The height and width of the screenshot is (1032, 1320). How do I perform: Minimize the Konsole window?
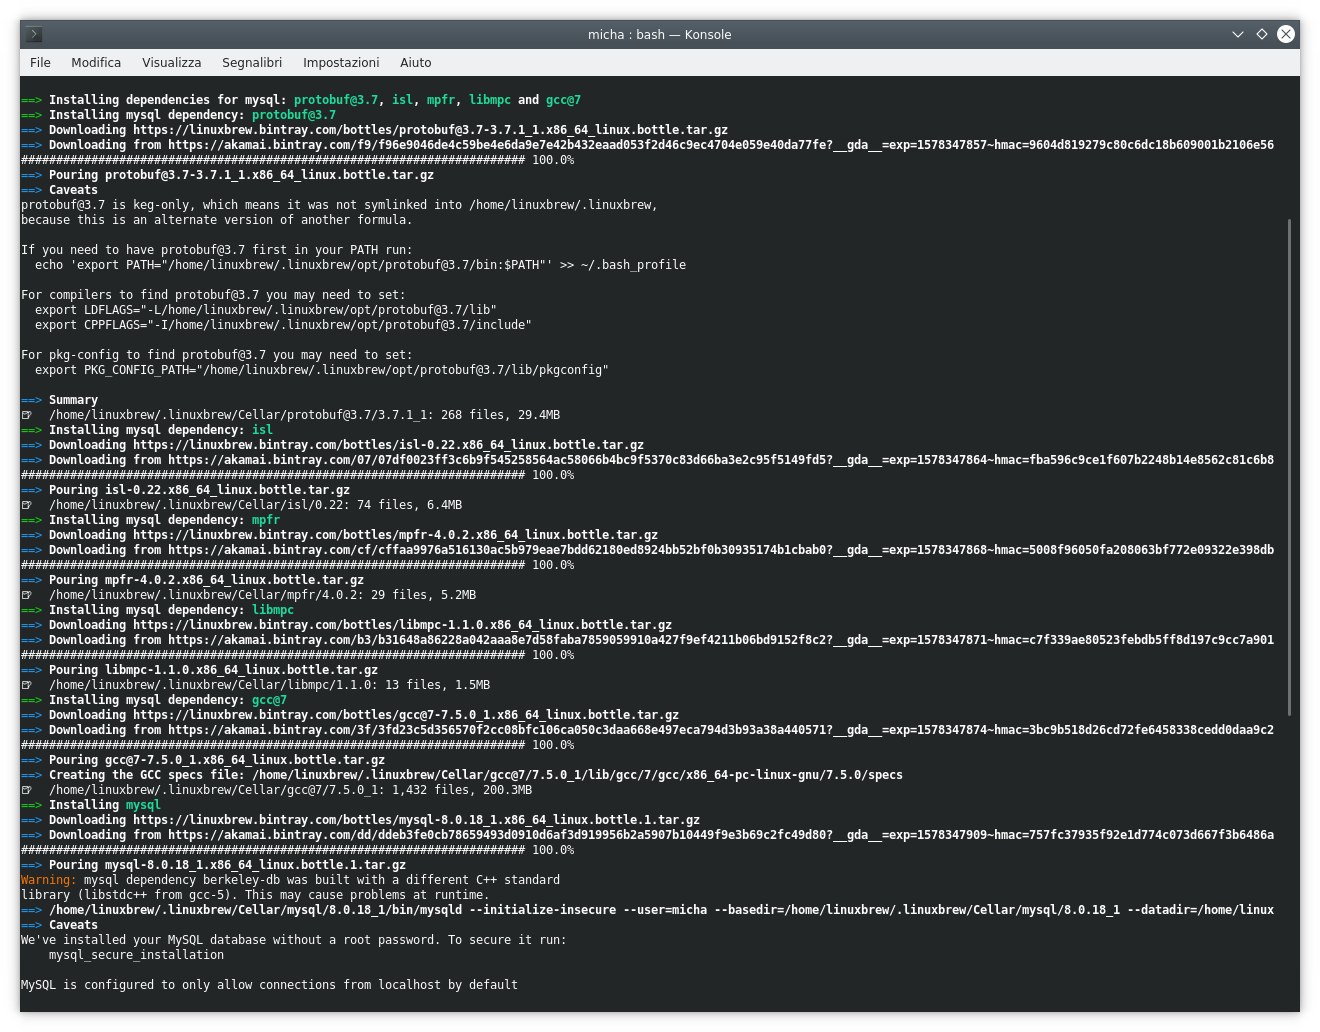tap(1238, 34)
